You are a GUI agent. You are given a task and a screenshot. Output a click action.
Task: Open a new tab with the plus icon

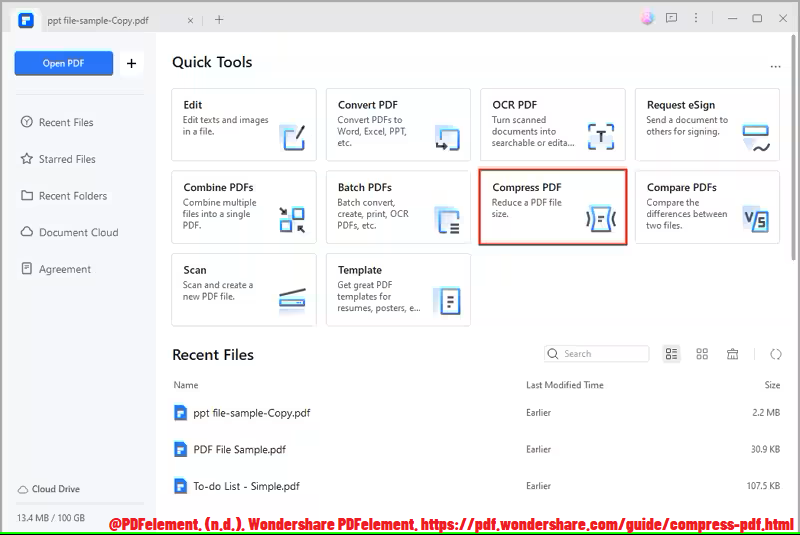[219, 20]
